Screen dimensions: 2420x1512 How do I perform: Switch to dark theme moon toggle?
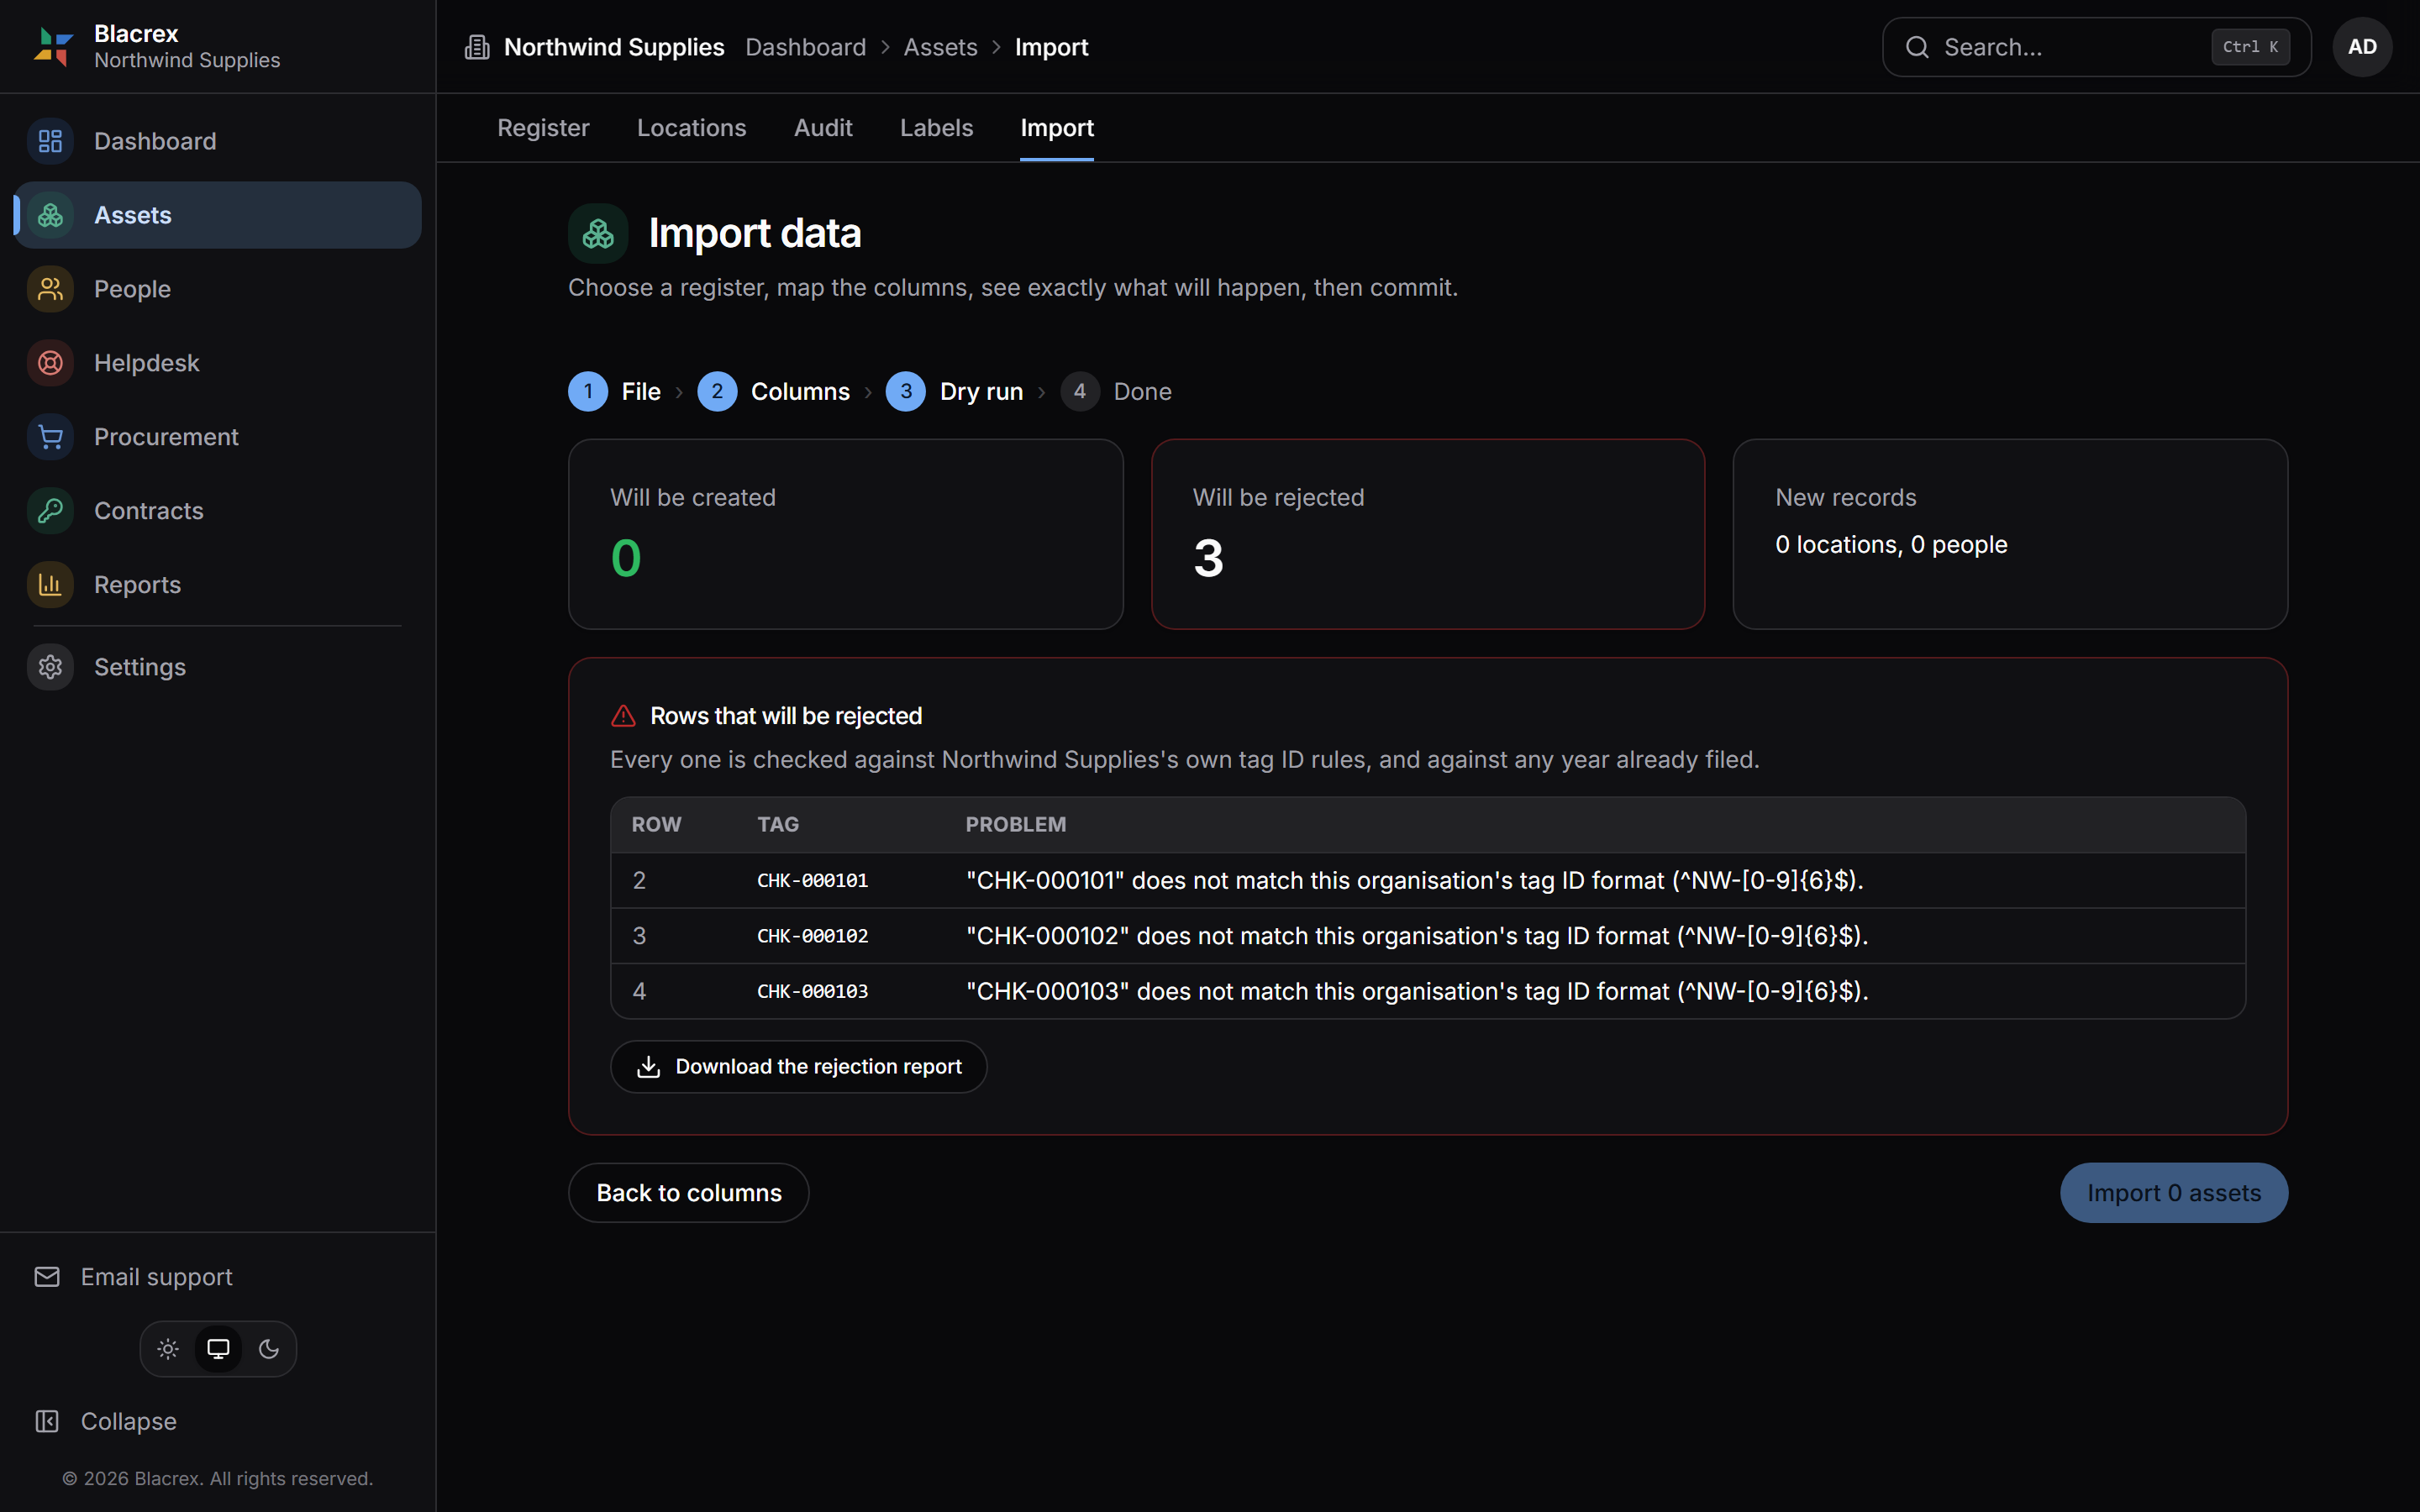coord(269,1349)
